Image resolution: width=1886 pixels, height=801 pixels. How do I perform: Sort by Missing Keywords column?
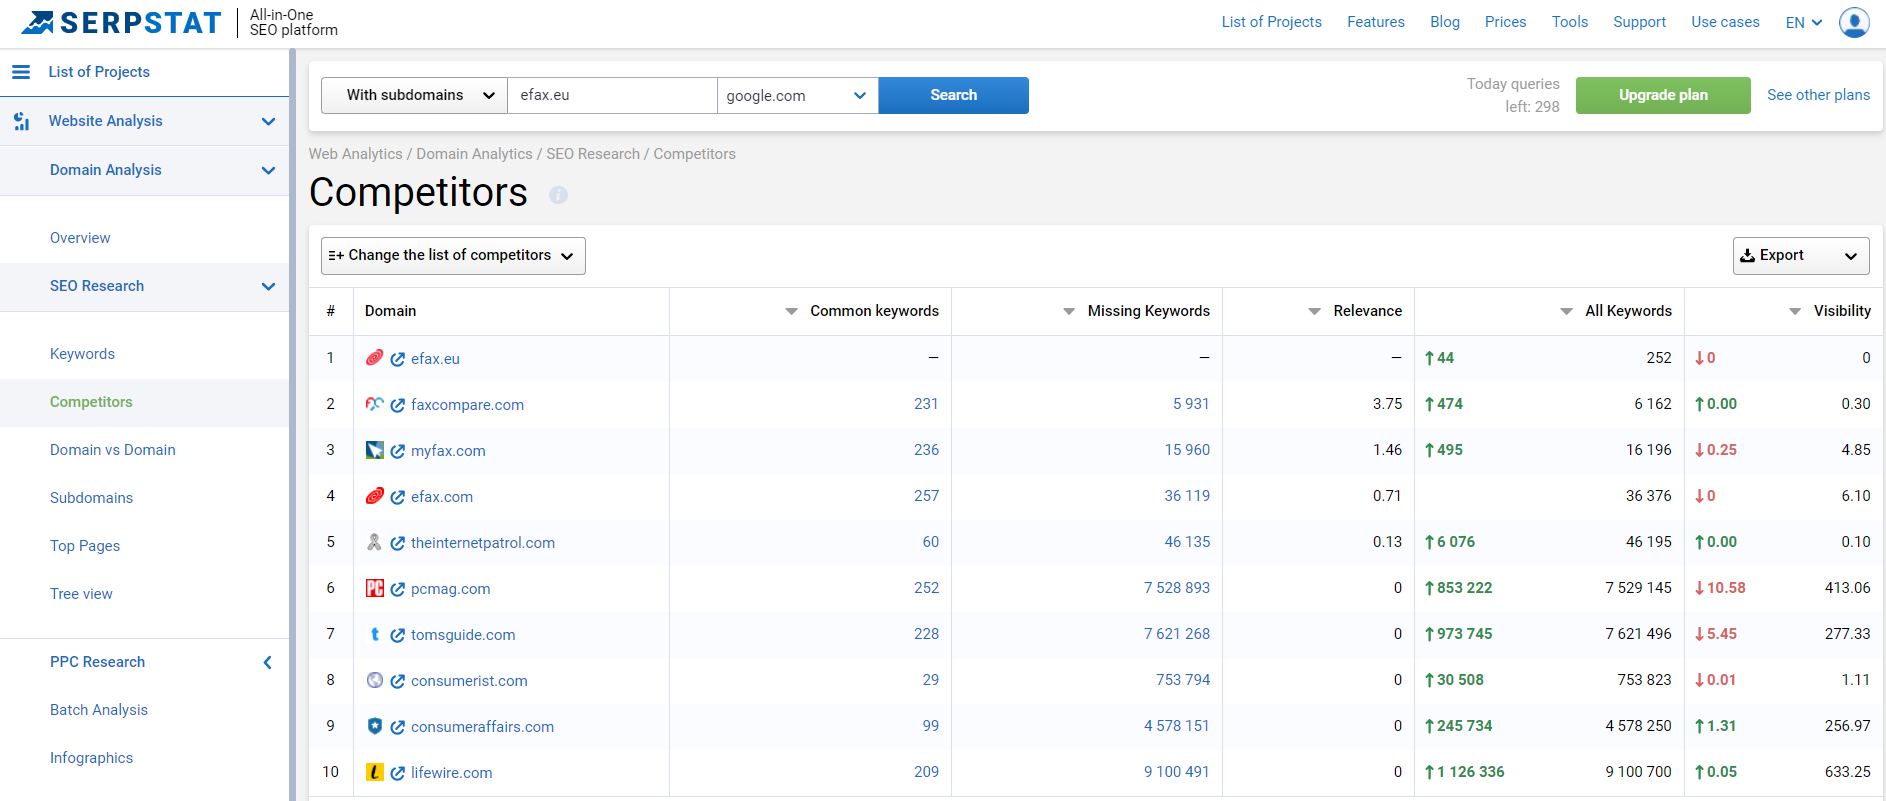pyautogui.click(x=1136, y=311)
